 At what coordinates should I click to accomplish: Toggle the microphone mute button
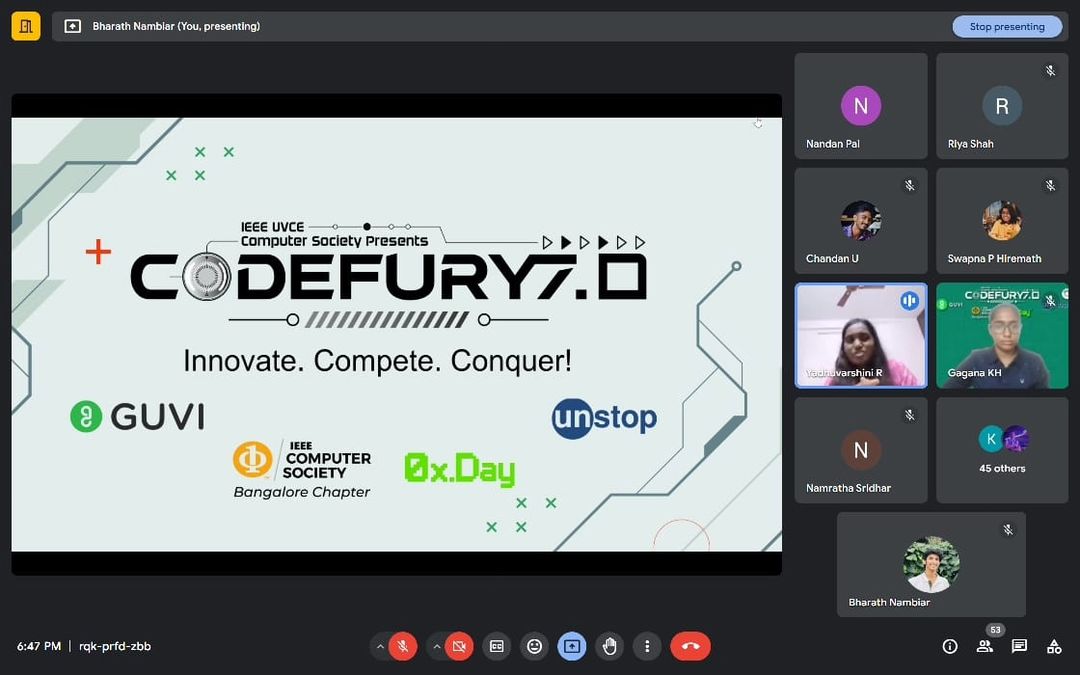tap(403, 646)
